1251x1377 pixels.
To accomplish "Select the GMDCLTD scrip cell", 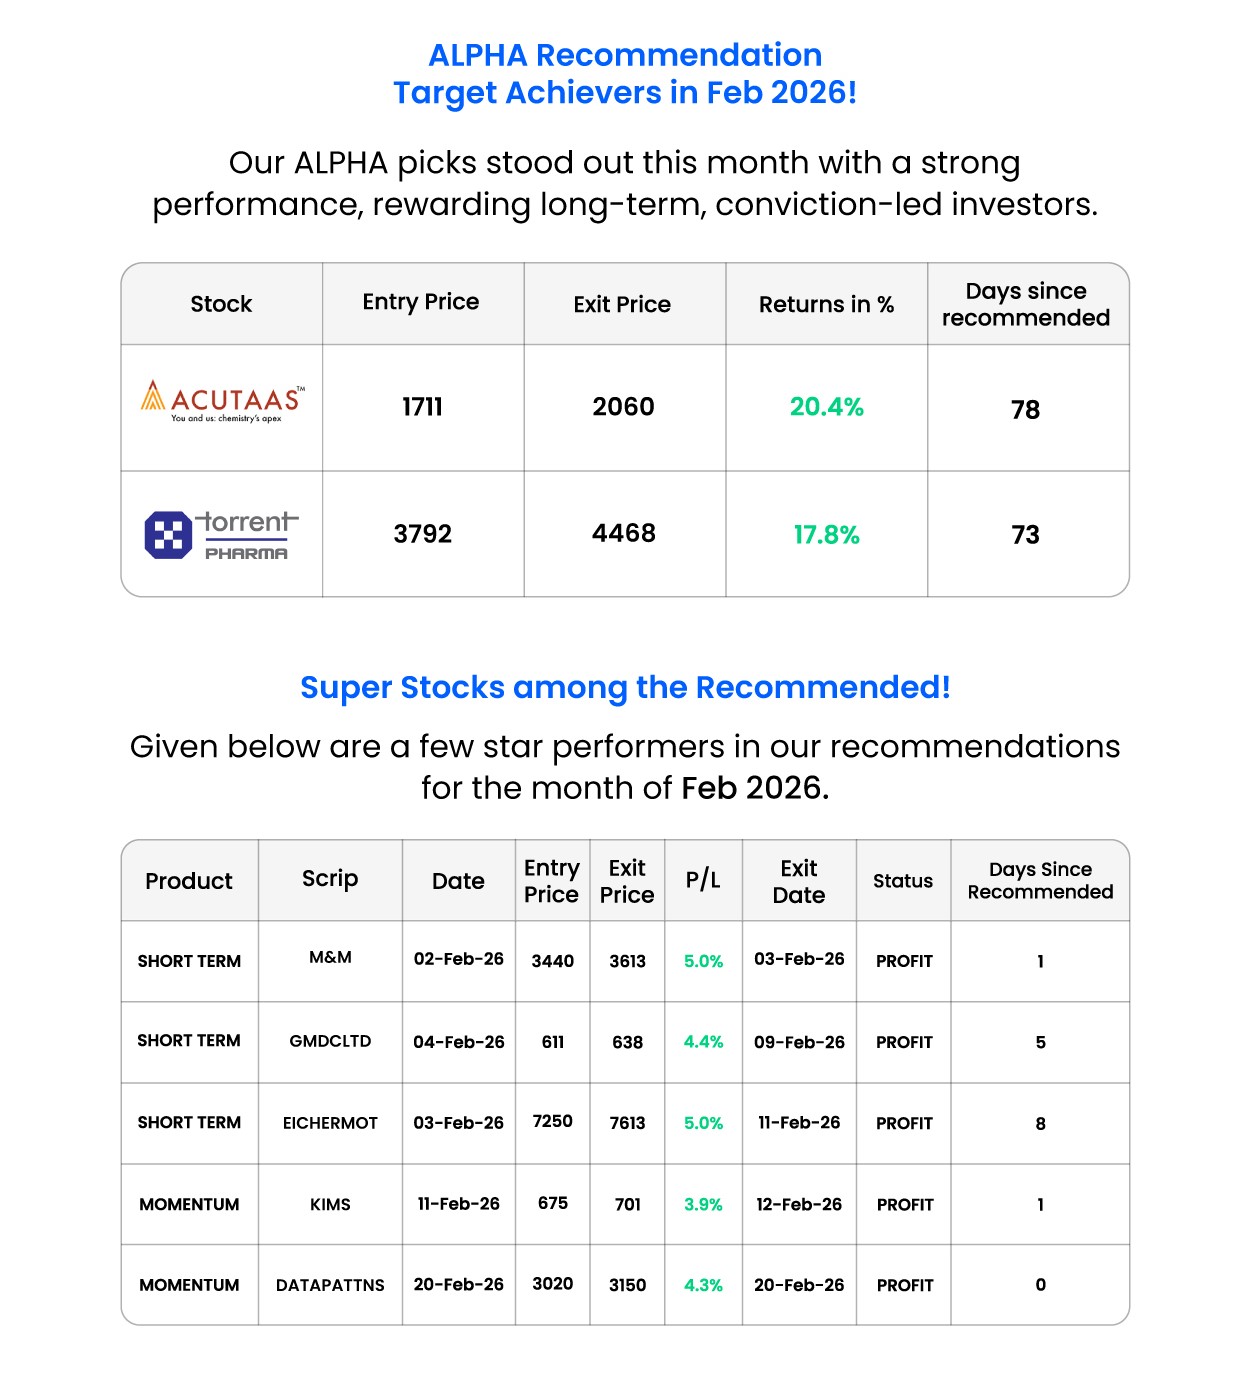I will [330, 1041].
